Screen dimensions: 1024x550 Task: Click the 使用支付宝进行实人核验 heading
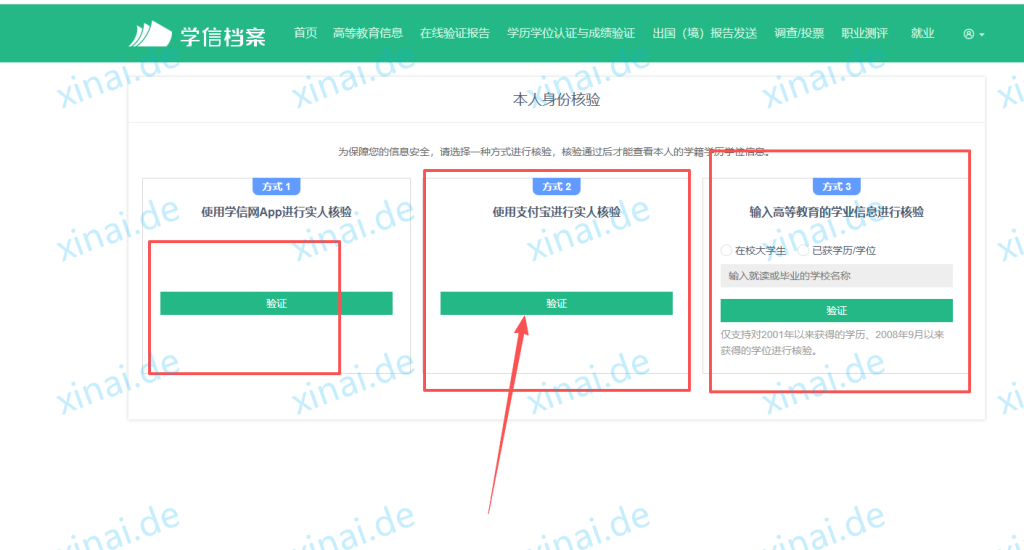556,212
